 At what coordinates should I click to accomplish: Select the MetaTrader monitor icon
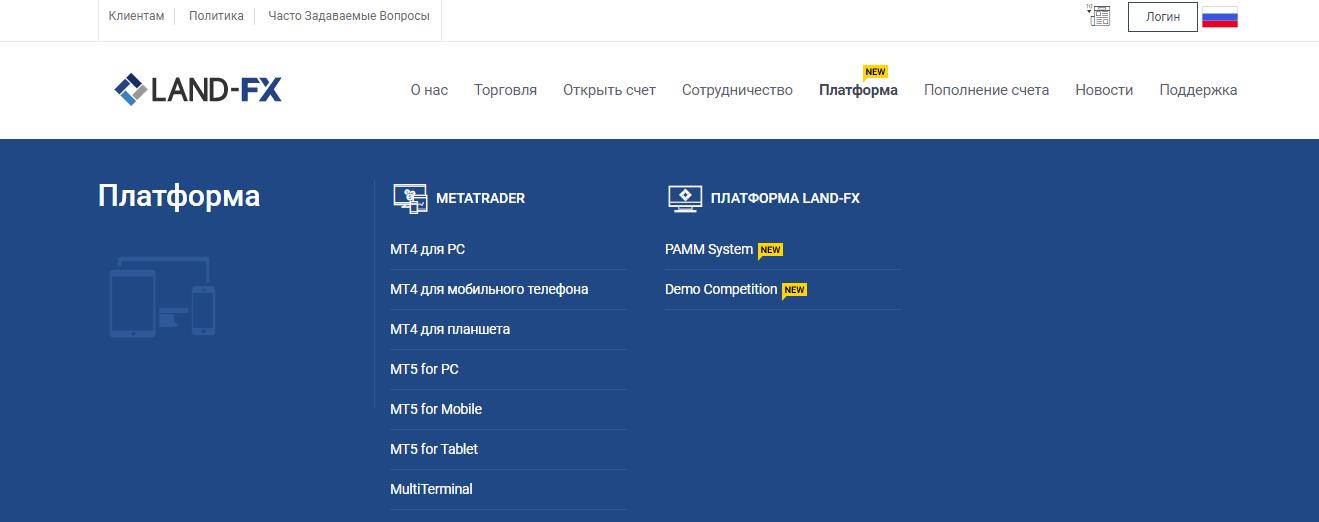[x=409, y=198]
